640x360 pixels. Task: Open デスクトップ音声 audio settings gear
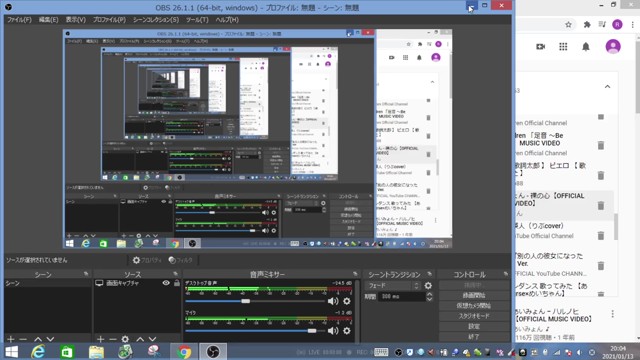(x=347, y=301)
